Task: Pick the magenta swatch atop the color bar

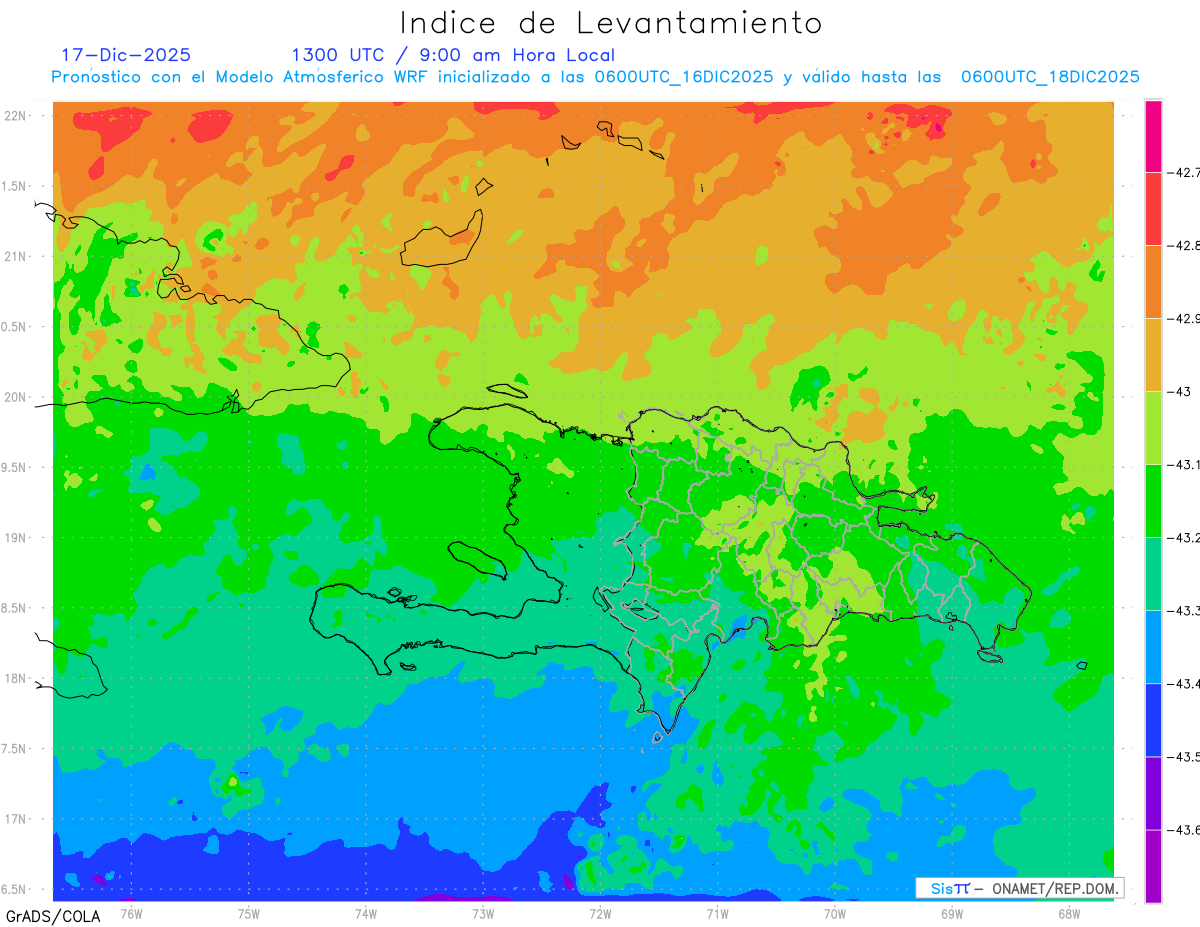Action: pyautogui.click(x=1153, y=136)
